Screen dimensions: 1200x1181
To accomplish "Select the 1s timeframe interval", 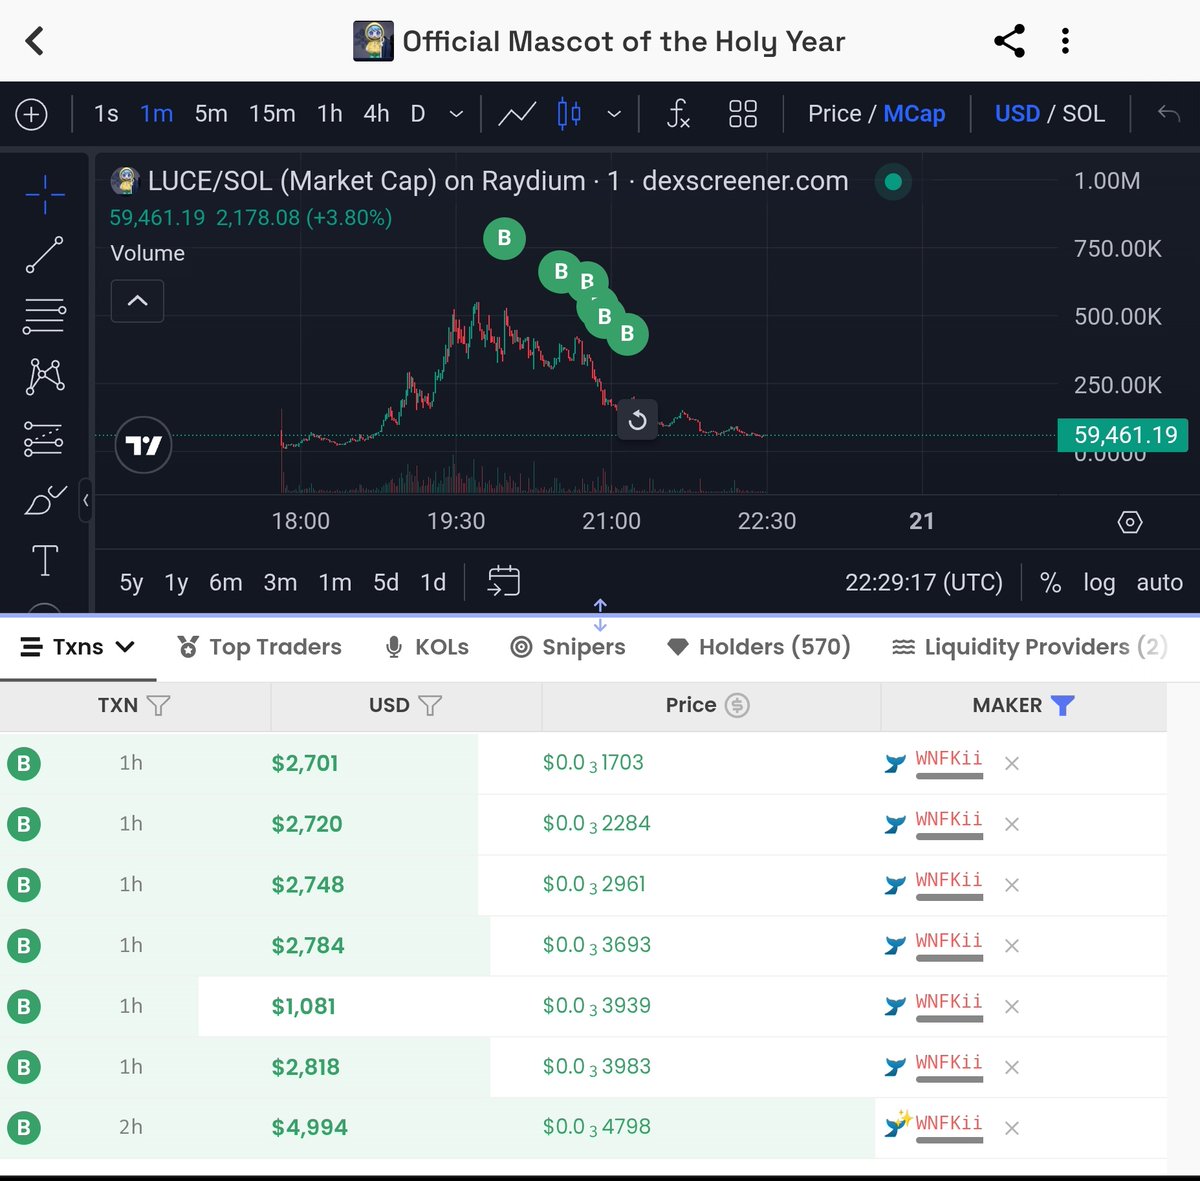I will click(106, 114).
